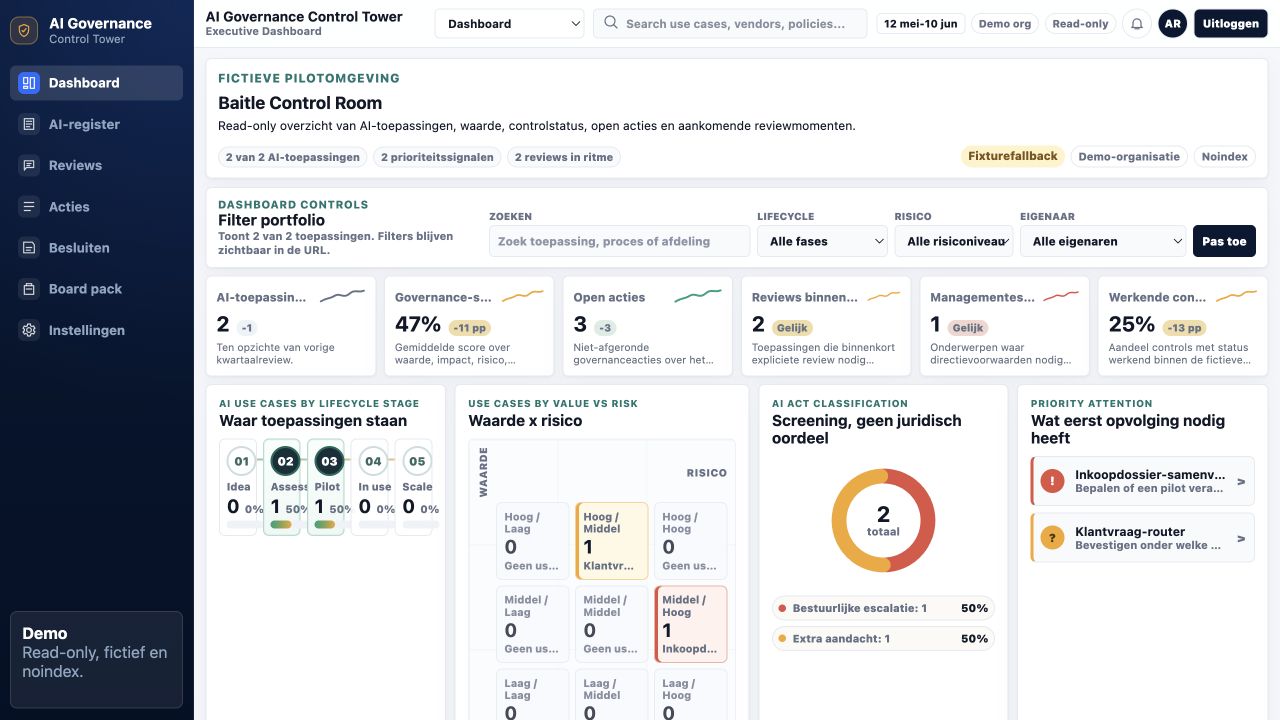The width and height of the screenshot is (1280, 720).
Task: Select lifecycle stage 02 Assess circle
Action: tap(285, 461)
